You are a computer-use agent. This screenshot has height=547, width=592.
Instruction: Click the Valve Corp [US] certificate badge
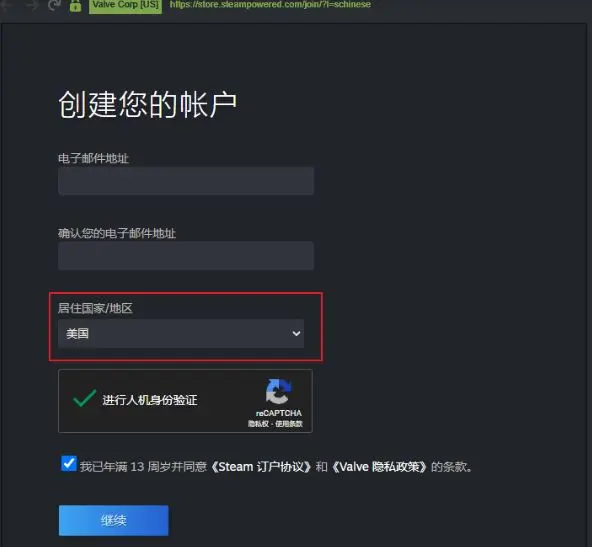[125, 5]
